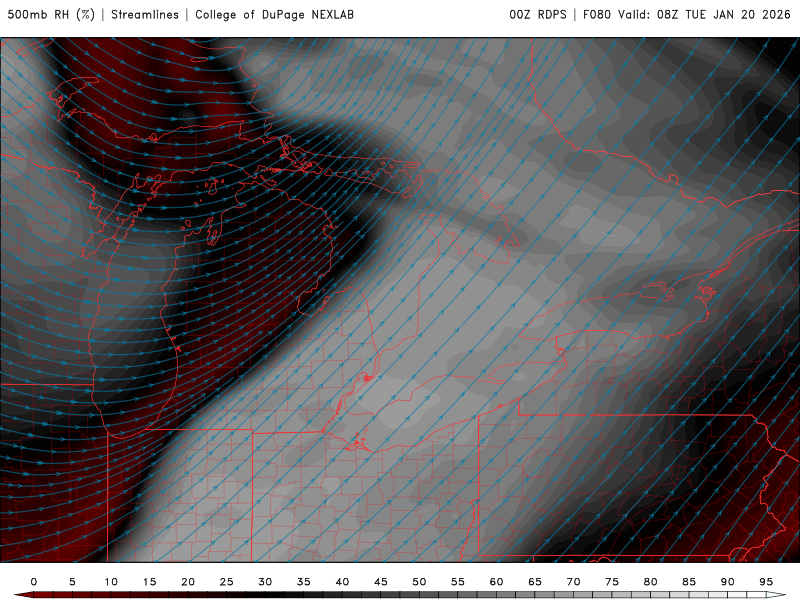The height and width of the screenshot is (600, 800).
Task: Click the 'F080' forecast hour text
Action: coord(596,14)
